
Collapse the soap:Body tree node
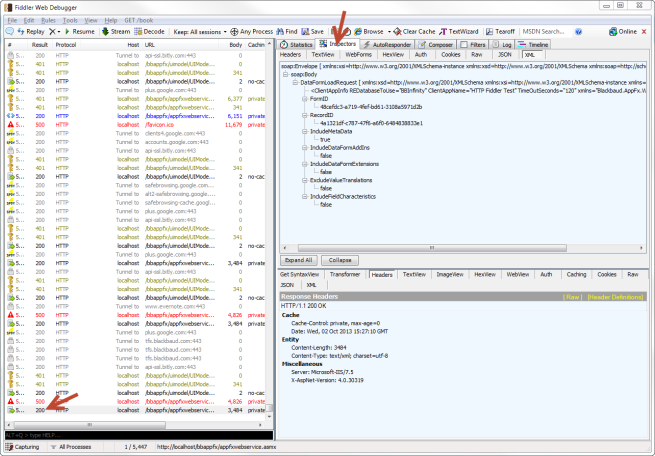[x=285, y=75]
